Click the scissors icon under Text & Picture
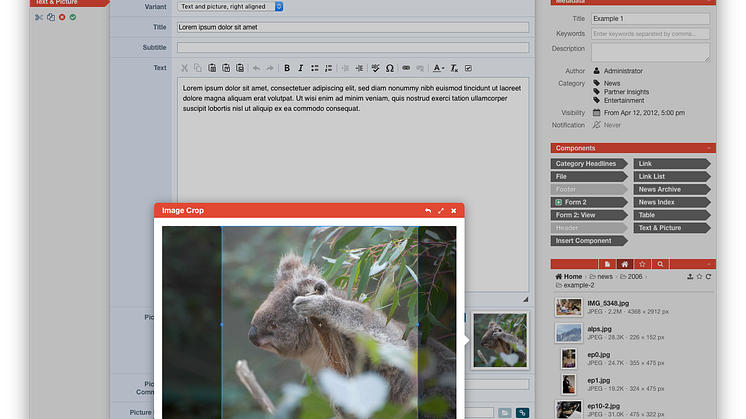Screen dimensions: 746x419 [x=39, y=17]
